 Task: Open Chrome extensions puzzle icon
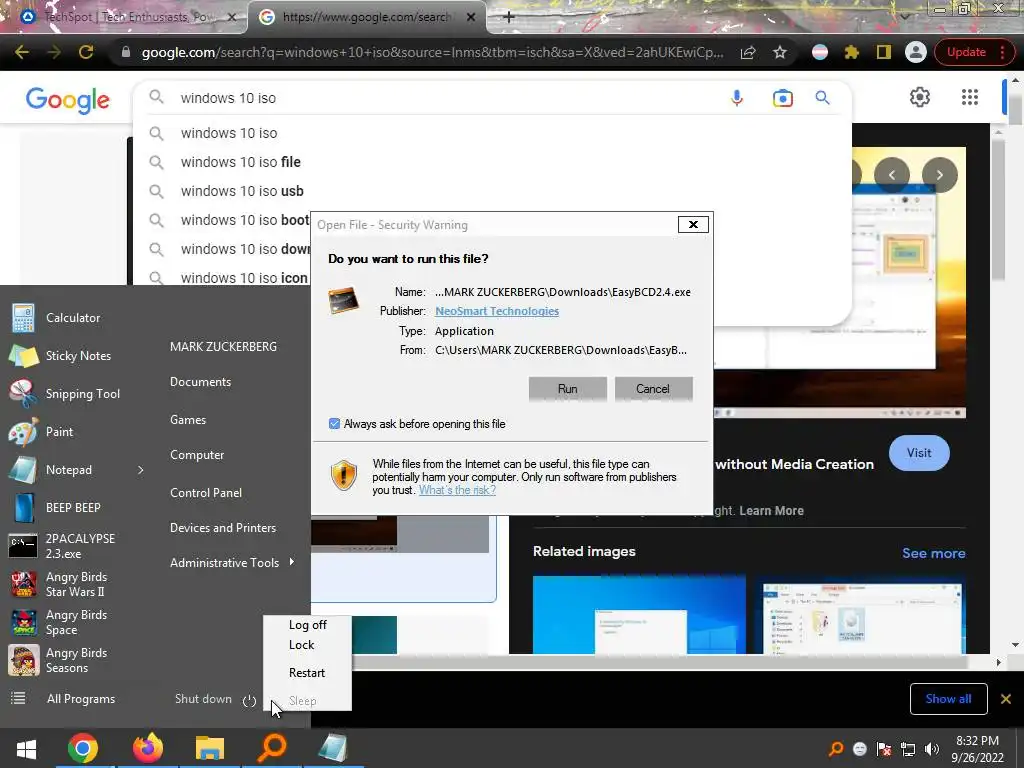pyautogui.click(x=852, y=52)
